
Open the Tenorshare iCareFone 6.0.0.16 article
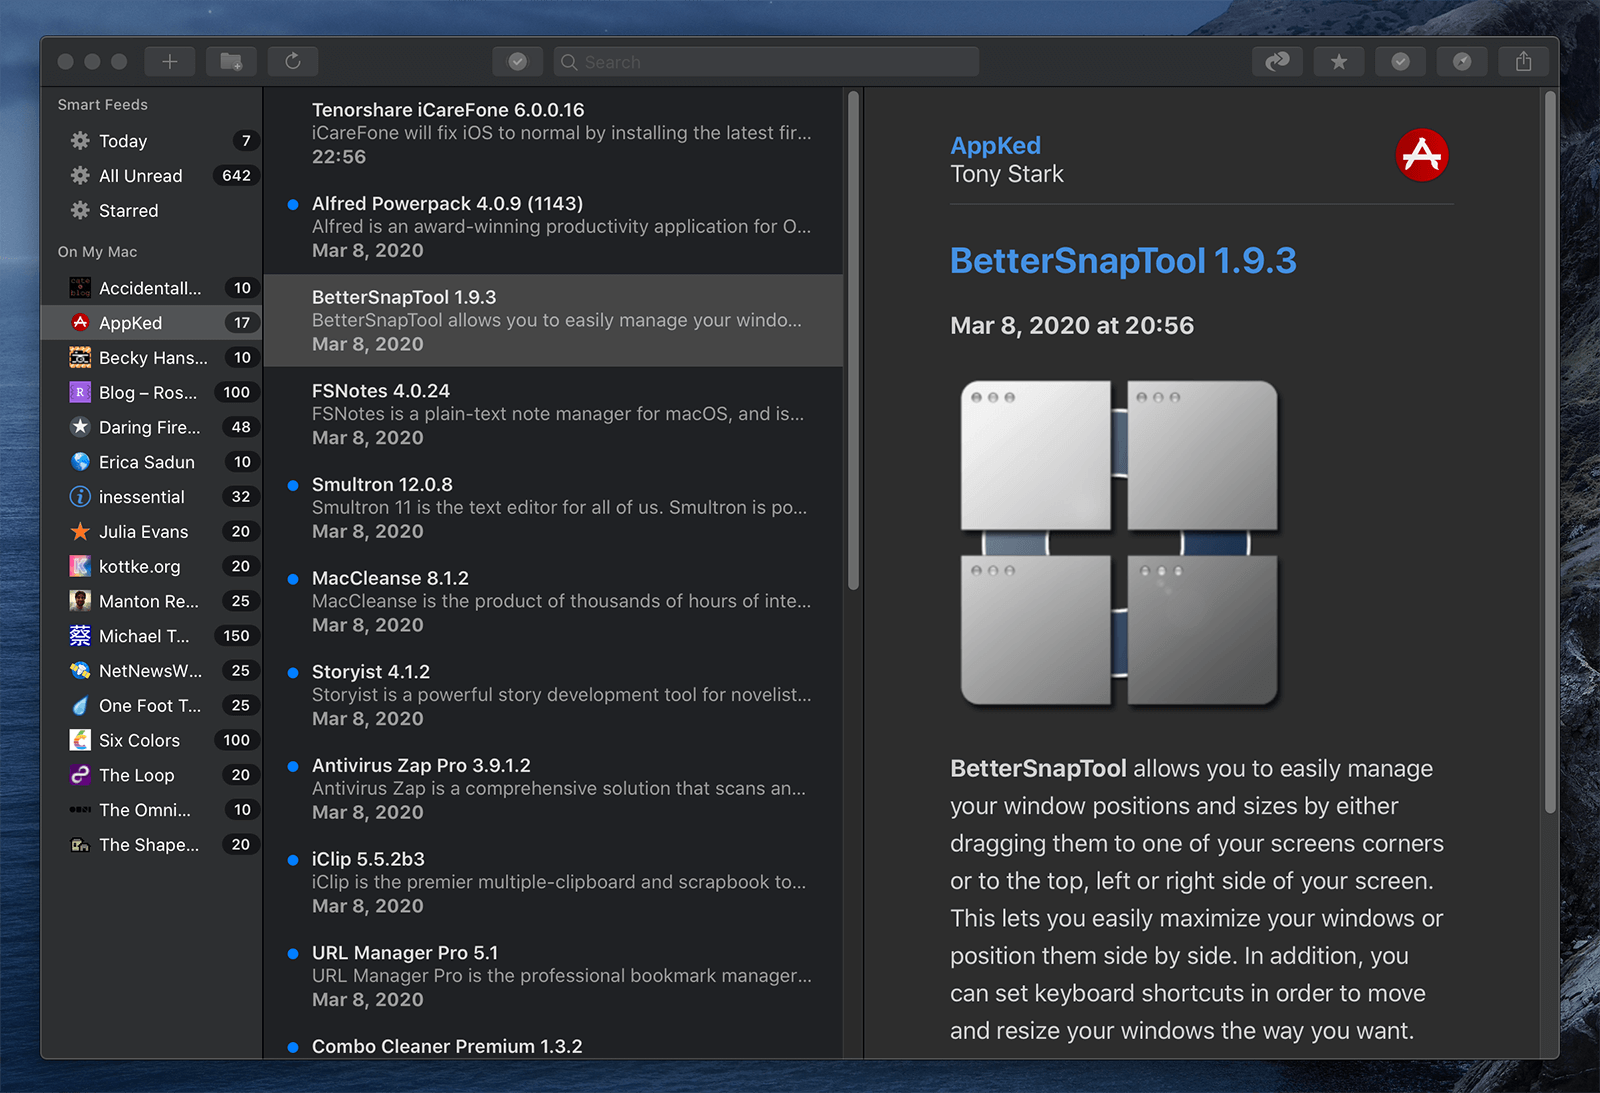pyautogui.click(x=553, y=133)
